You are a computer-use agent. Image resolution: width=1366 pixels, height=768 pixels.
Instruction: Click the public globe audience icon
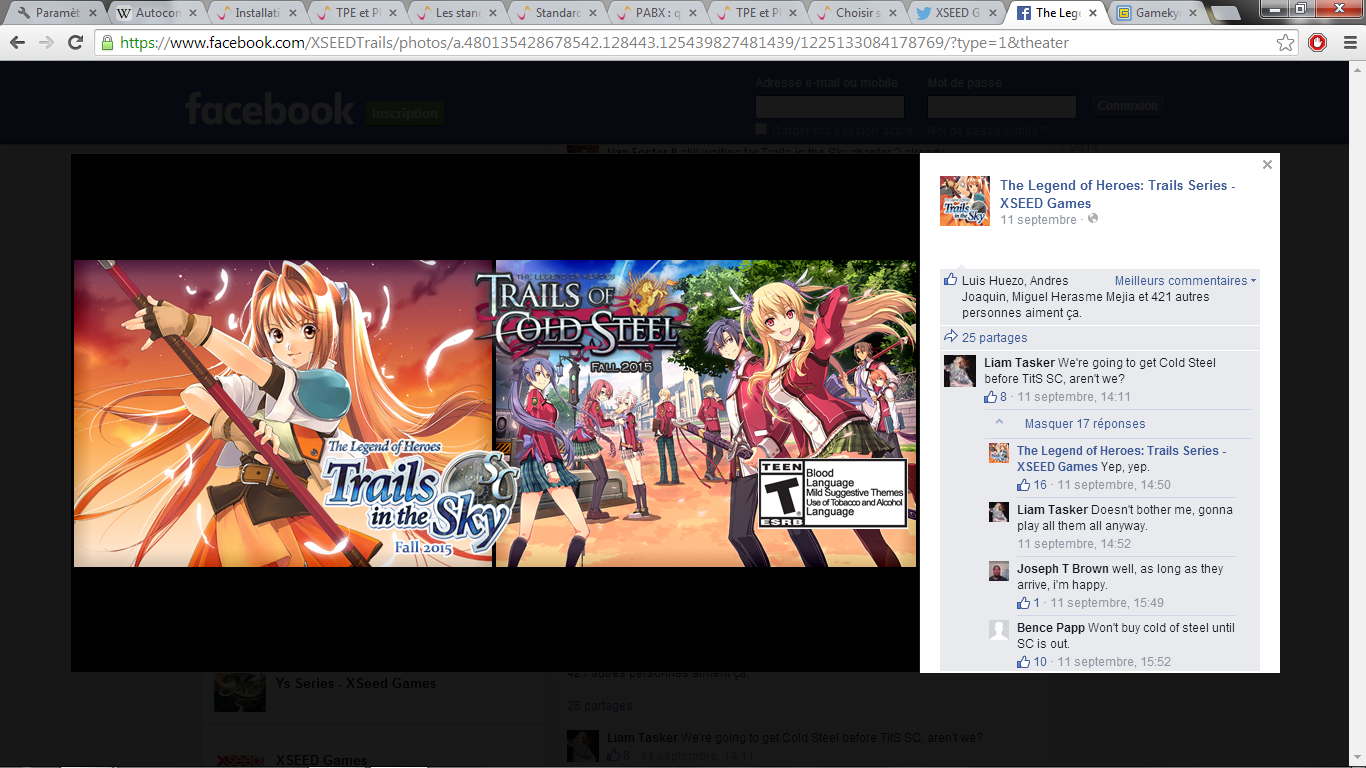pyautogui.click(x=1093, y=219)
